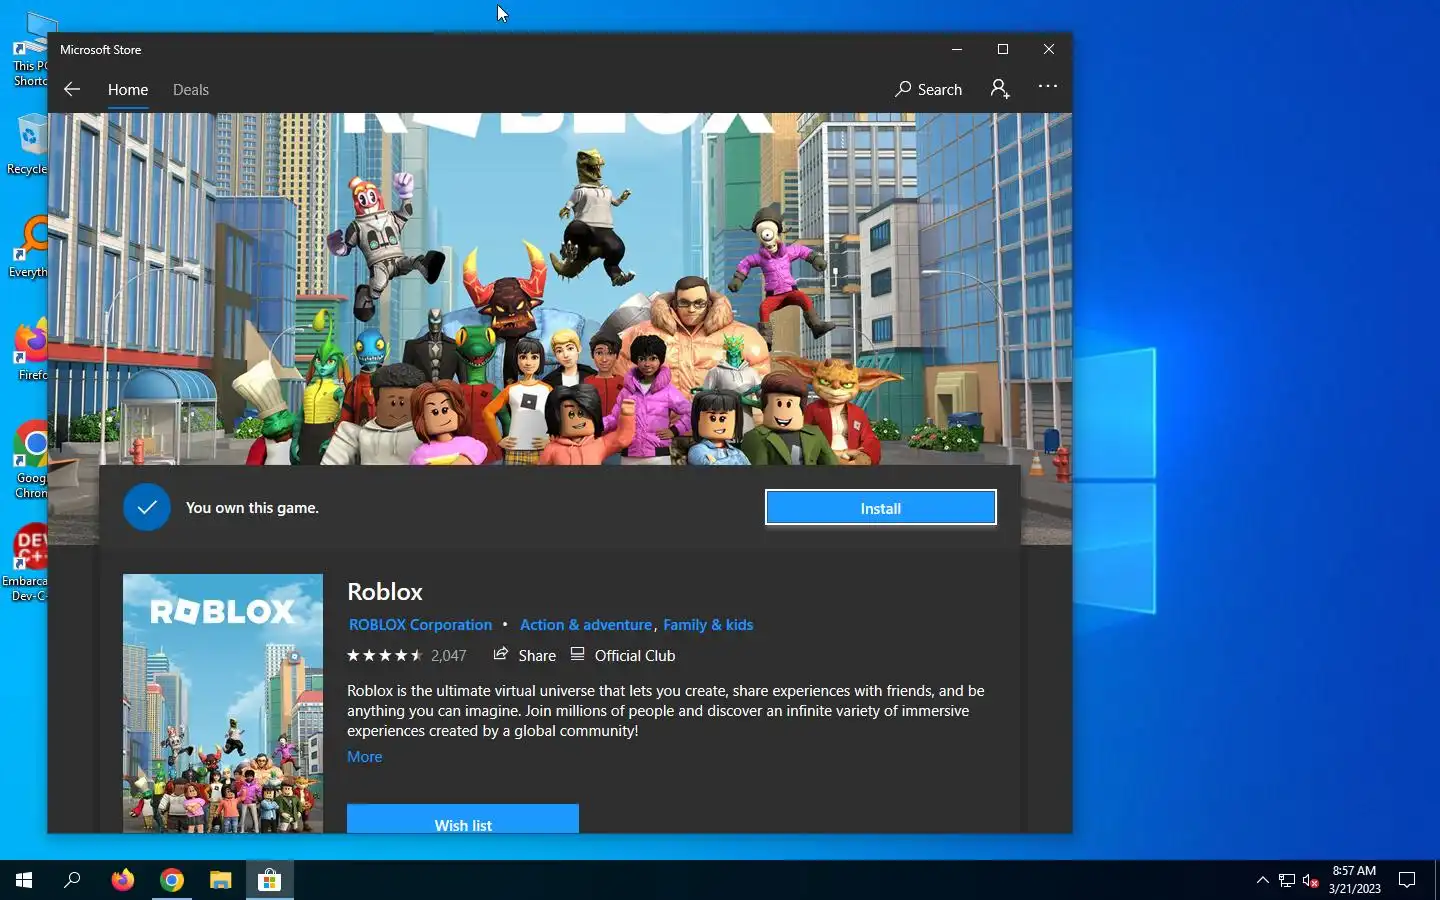
Task: Open network status tray icon
Action: (1287, 881)
